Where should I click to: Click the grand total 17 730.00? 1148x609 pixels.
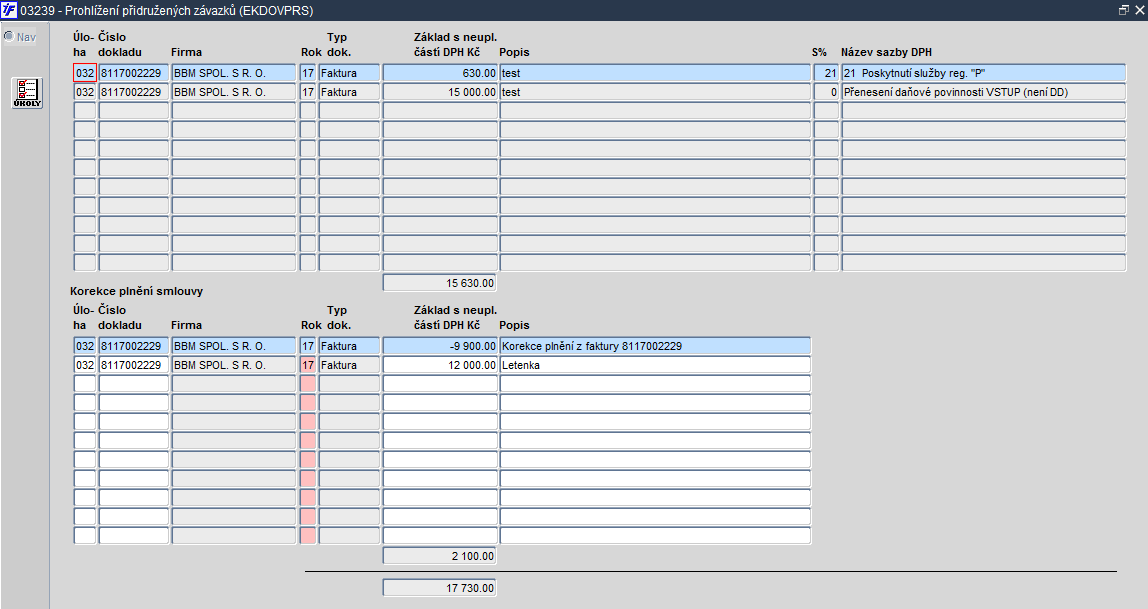[x=439, y=588]
